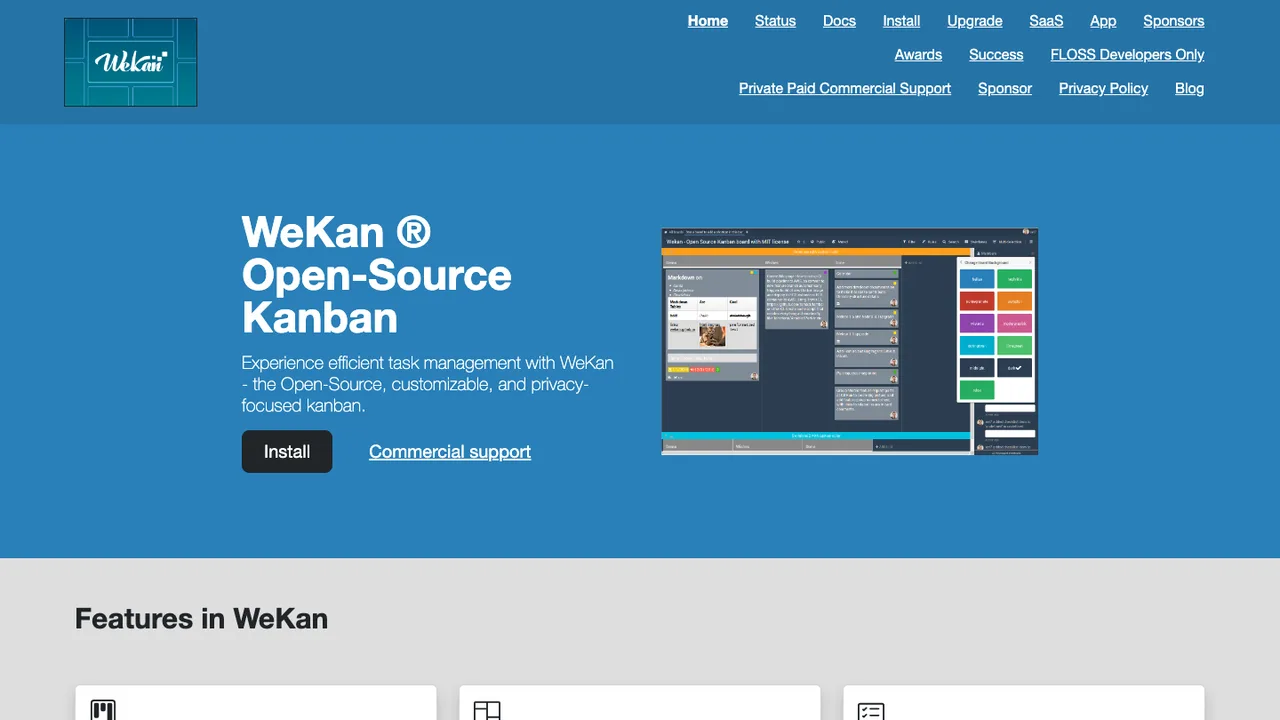Open the SaaS navigation link

[x=1046, y=21]
